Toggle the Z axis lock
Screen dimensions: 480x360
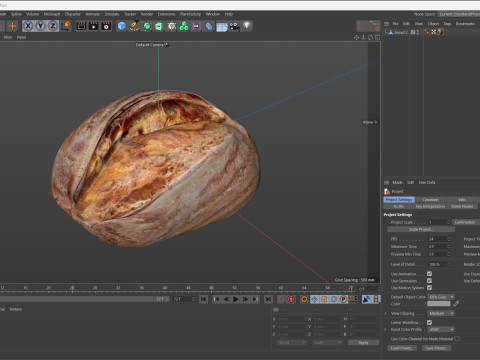[53, 26]
